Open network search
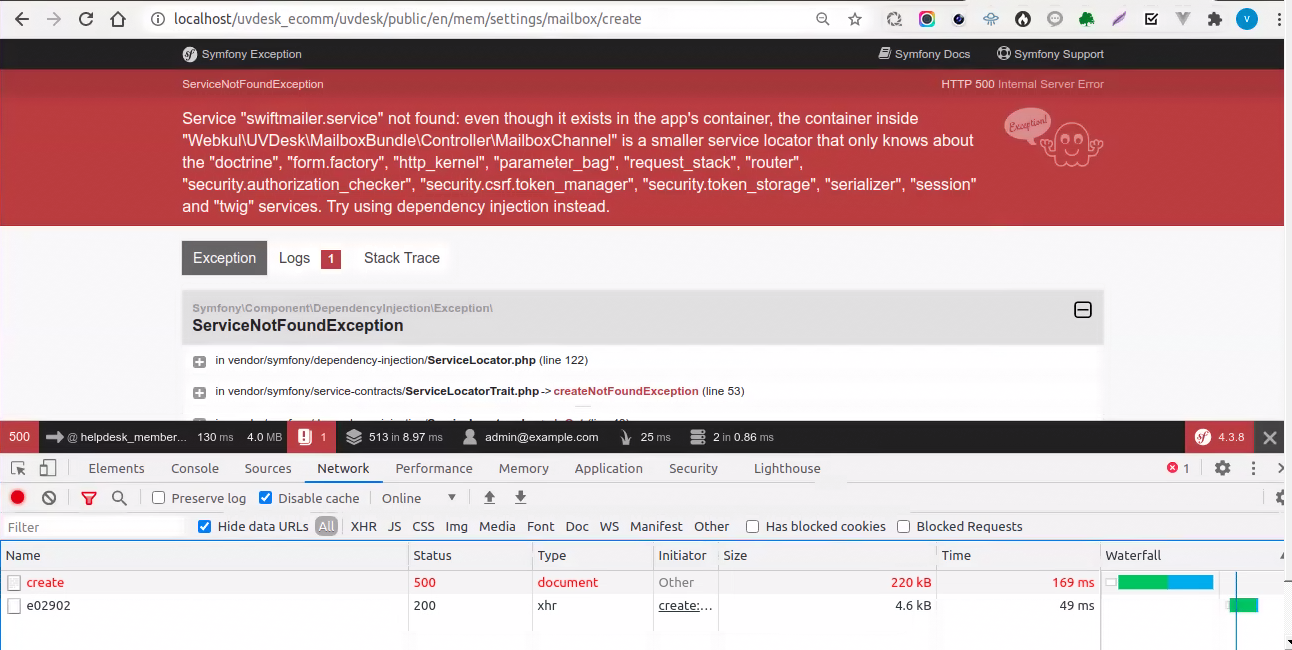This screenshot has height=650, width=1292. 119,498
